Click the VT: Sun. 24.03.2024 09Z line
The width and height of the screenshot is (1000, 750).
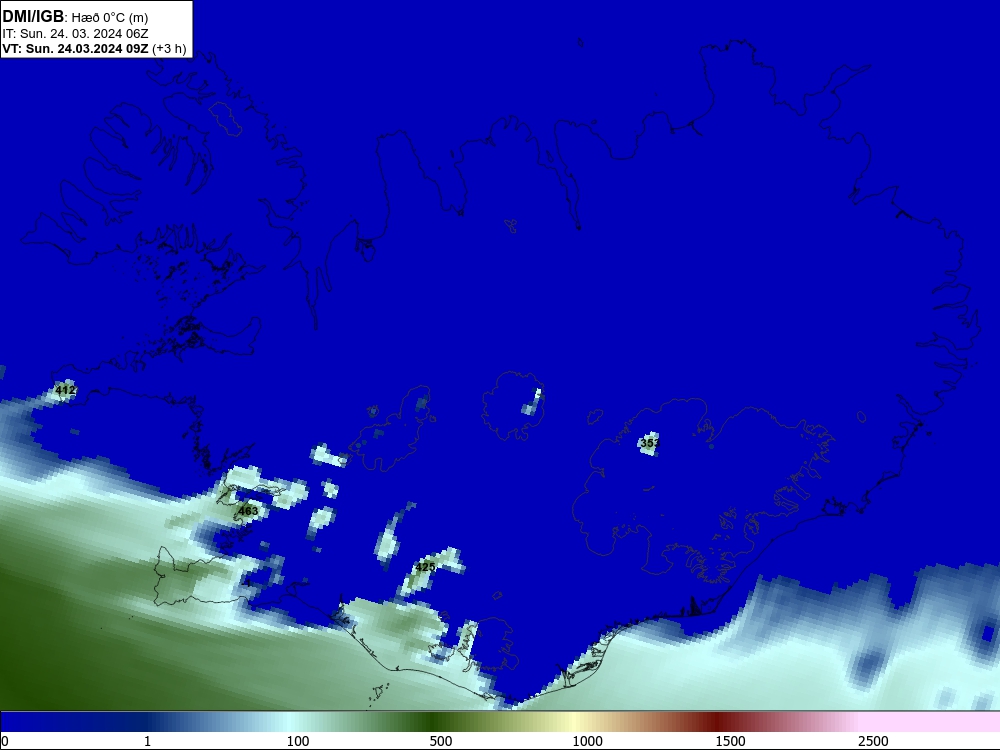(94, 48)
